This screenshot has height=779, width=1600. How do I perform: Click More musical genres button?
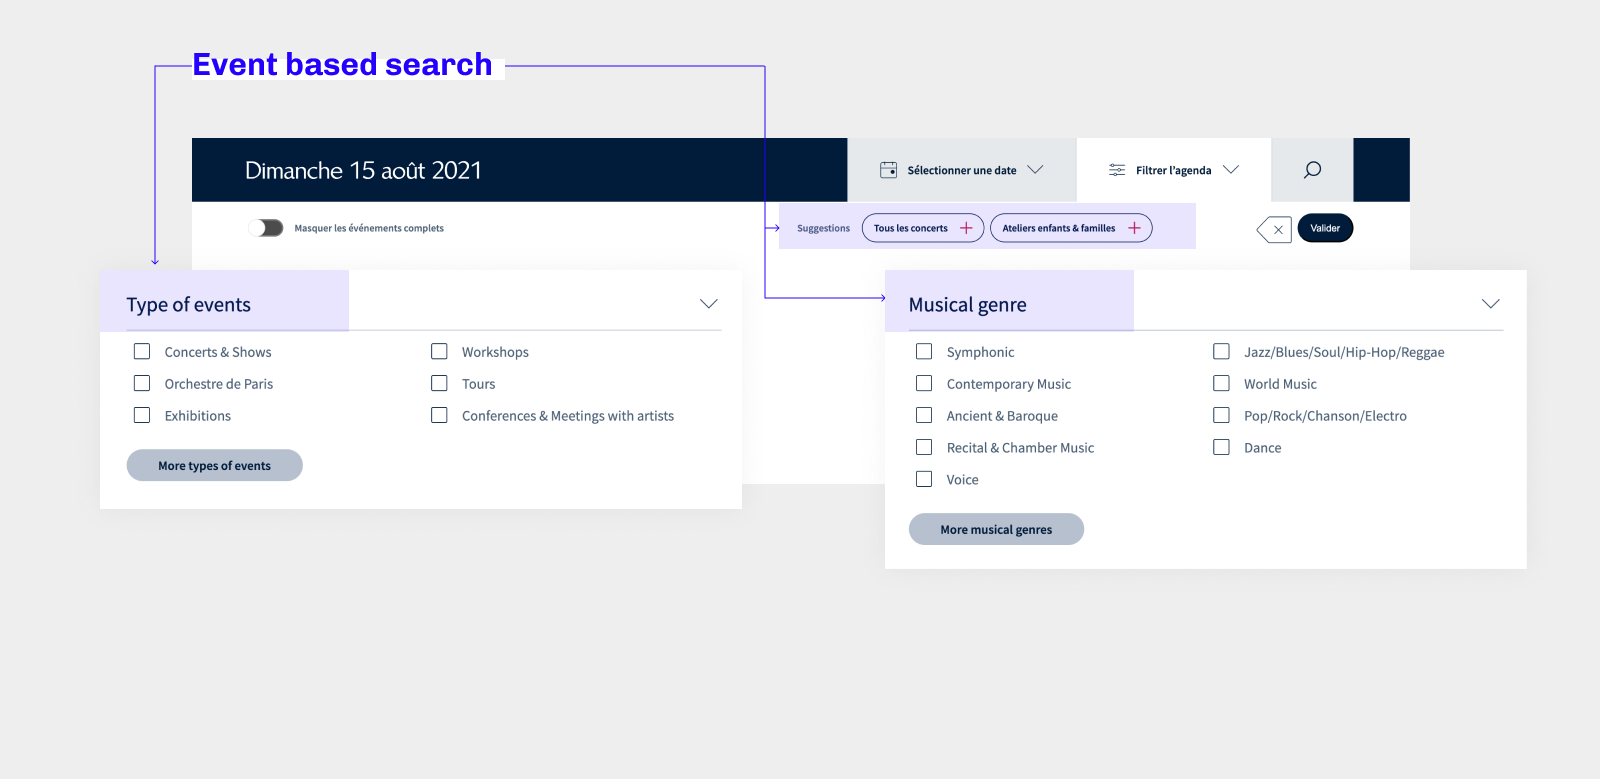coord(996,529)
